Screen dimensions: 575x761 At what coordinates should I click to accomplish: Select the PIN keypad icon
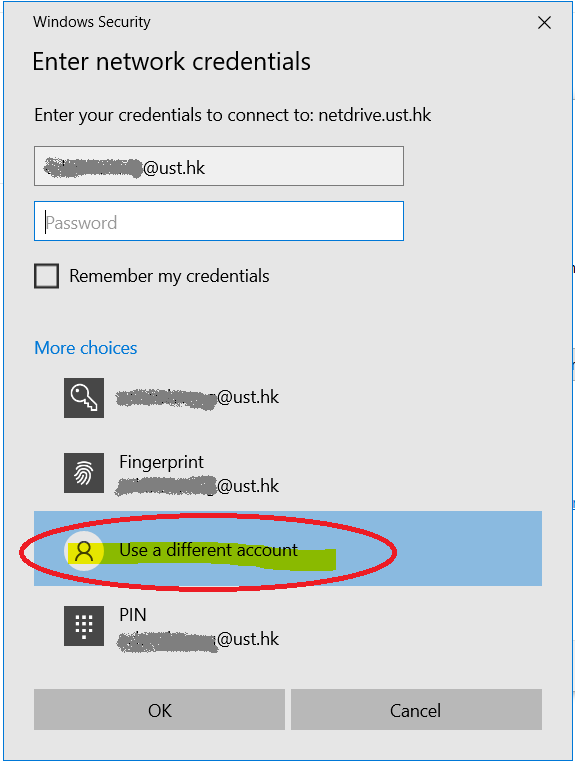[84, 626]
